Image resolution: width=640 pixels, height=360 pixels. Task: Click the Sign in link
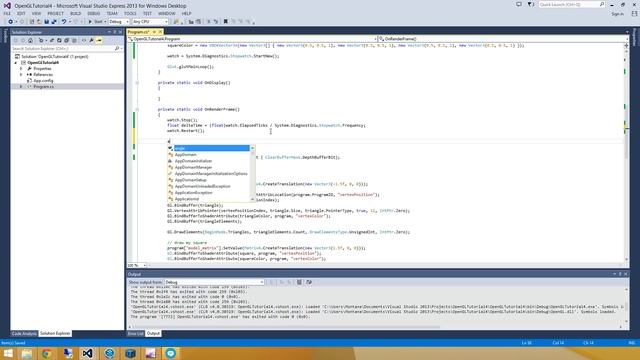pos(617,14)
